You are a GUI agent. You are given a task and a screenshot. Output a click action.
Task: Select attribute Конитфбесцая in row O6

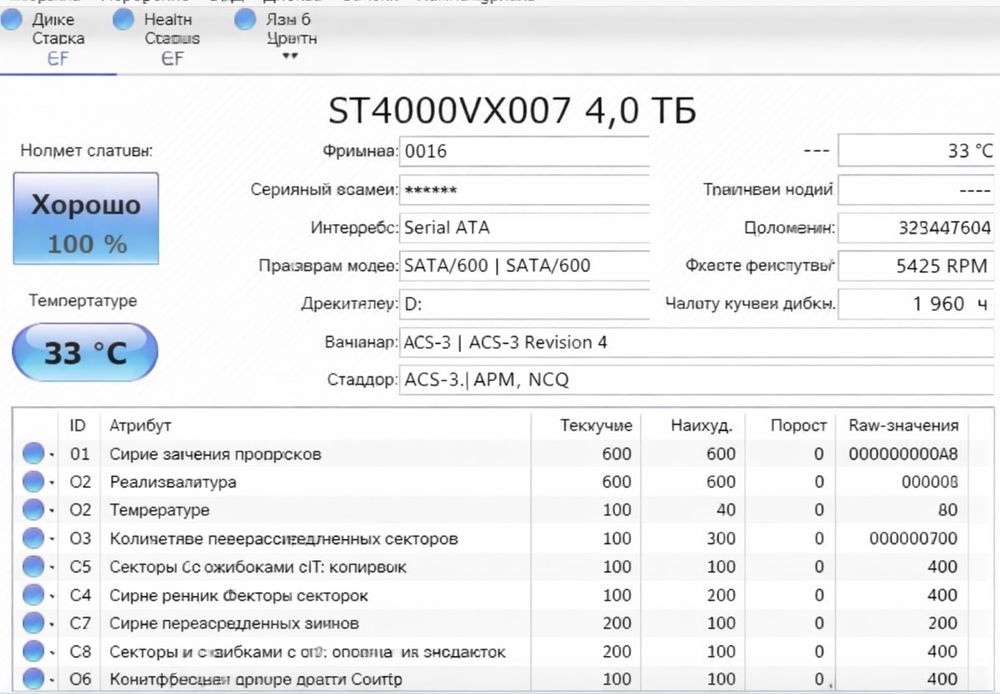tap(256, 679)
